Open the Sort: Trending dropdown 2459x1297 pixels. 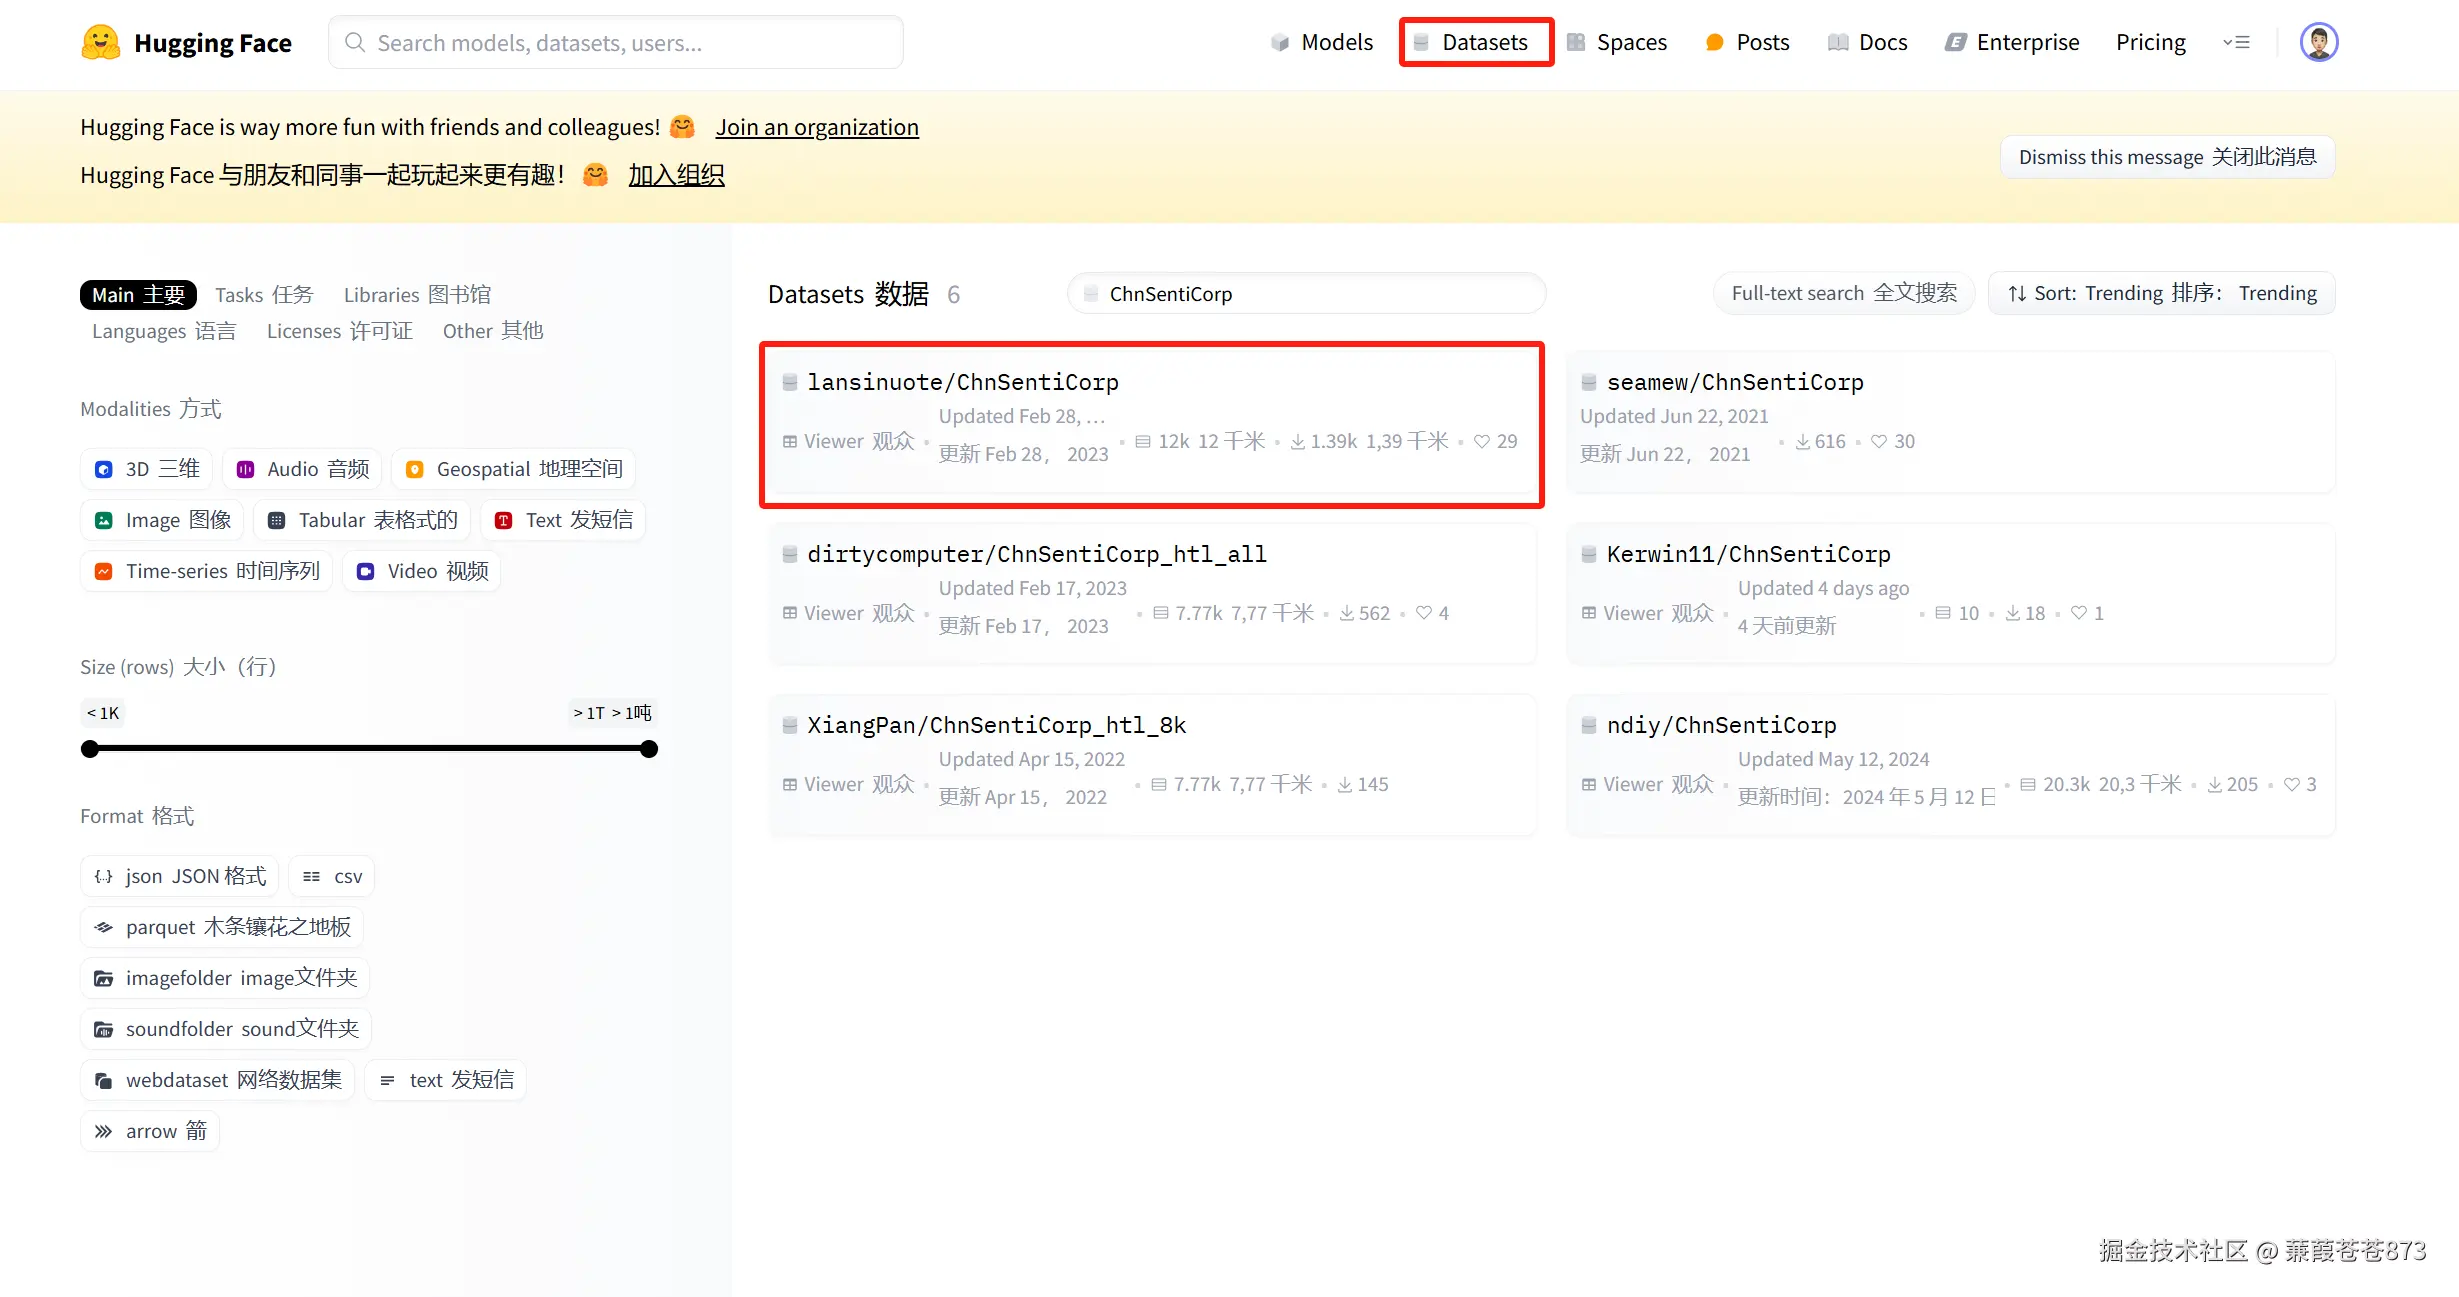tap(2161, 293)
